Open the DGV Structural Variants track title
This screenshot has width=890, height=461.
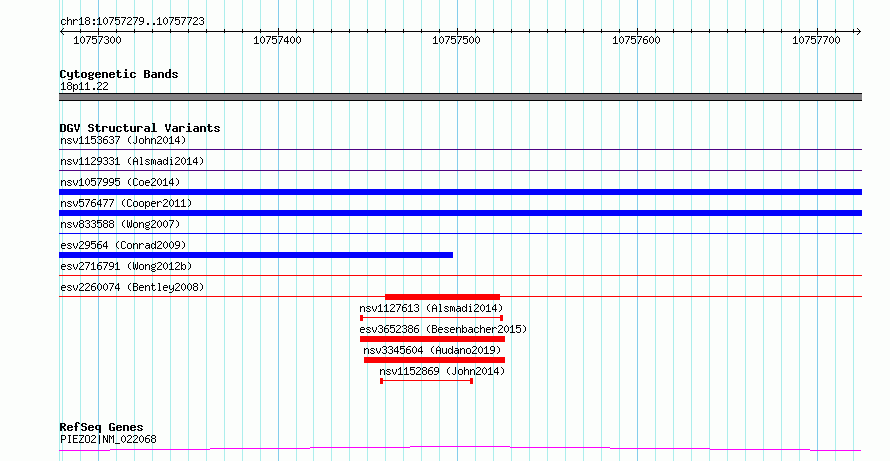click(140, 128)
